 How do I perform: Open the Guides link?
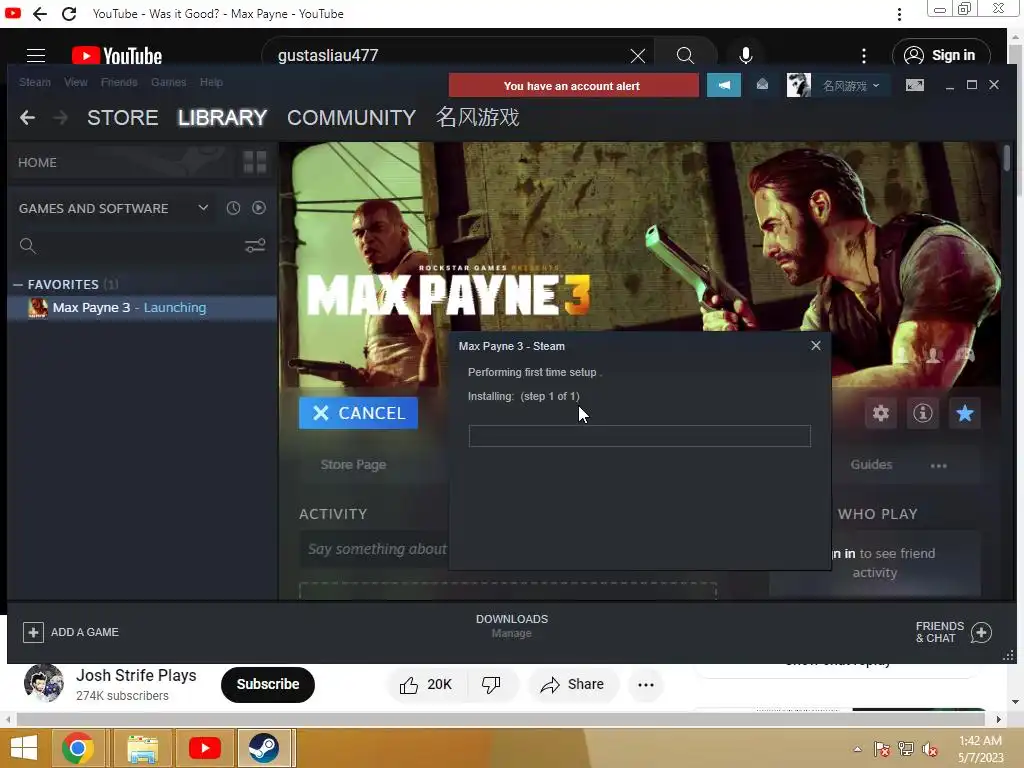(x=871, y=465)
